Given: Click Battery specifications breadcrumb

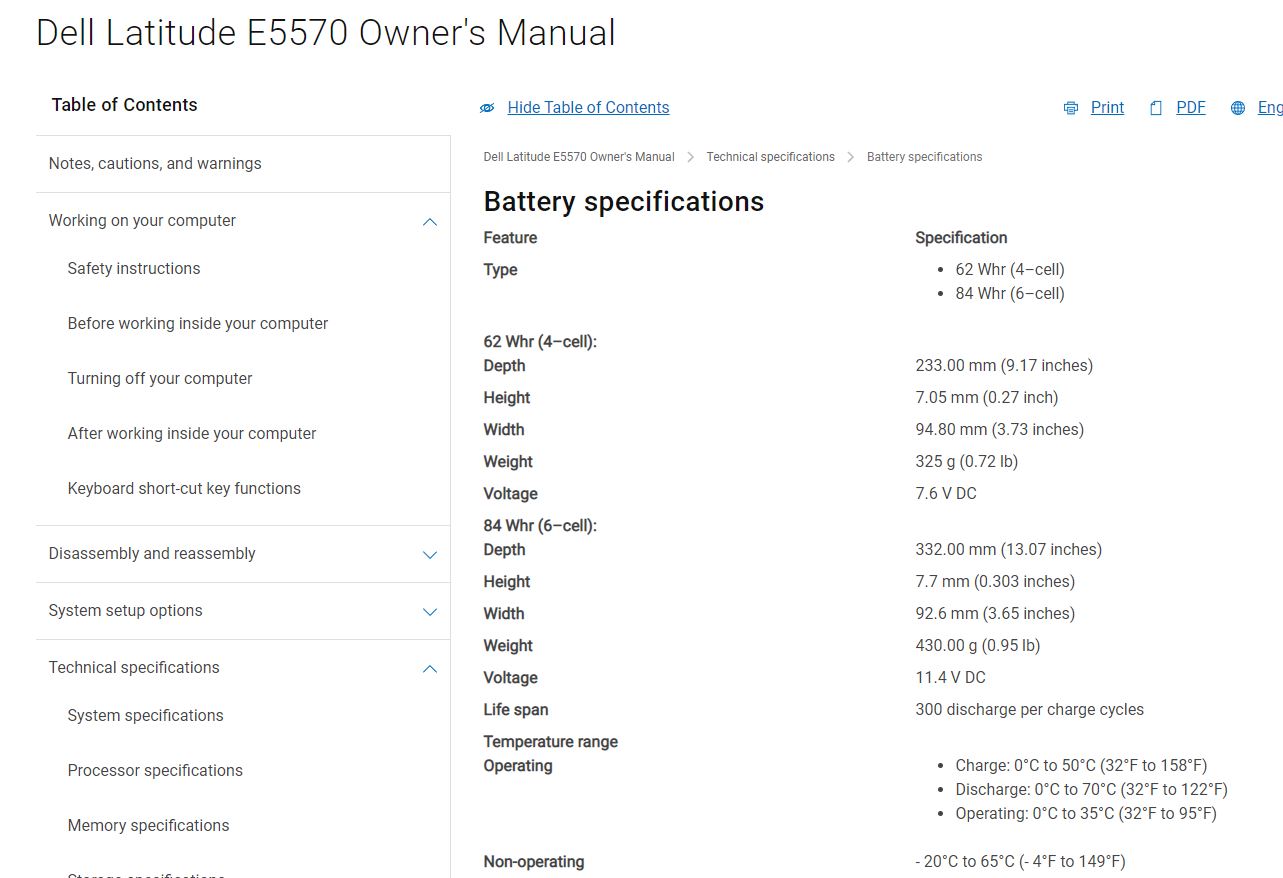Looking at the screenshot, I should click(x=924, y=157).
